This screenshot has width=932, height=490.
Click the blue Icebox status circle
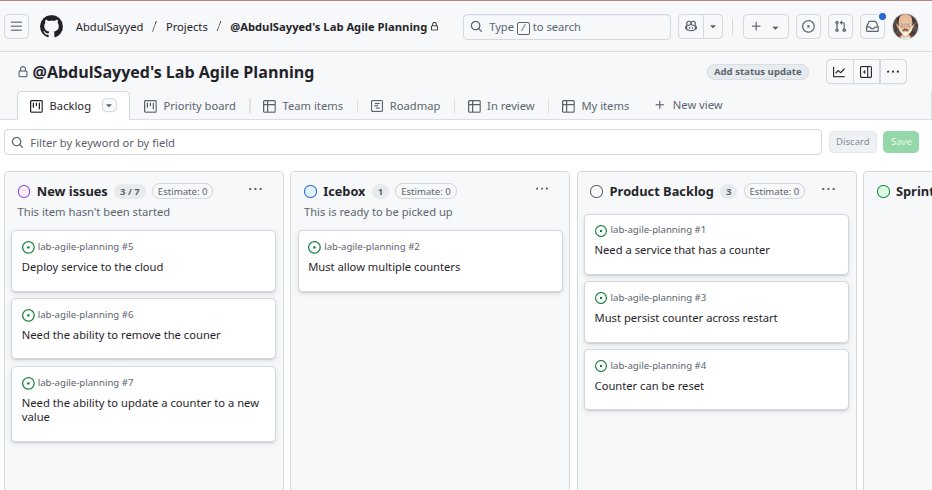pos(310,191)
